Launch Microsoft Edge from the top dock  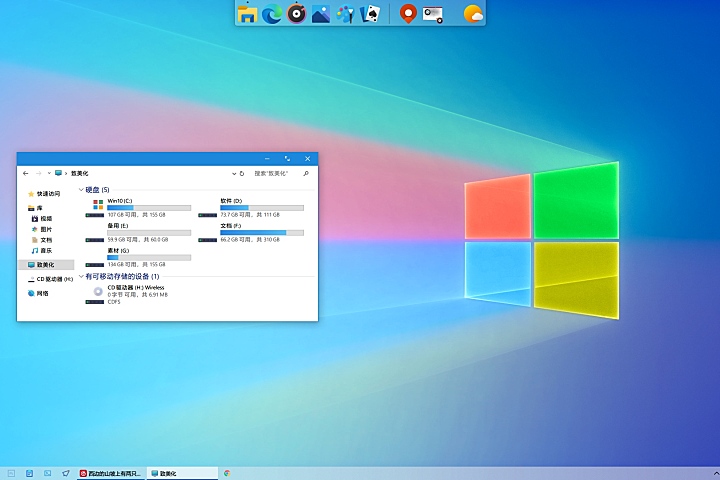[272, 14]
